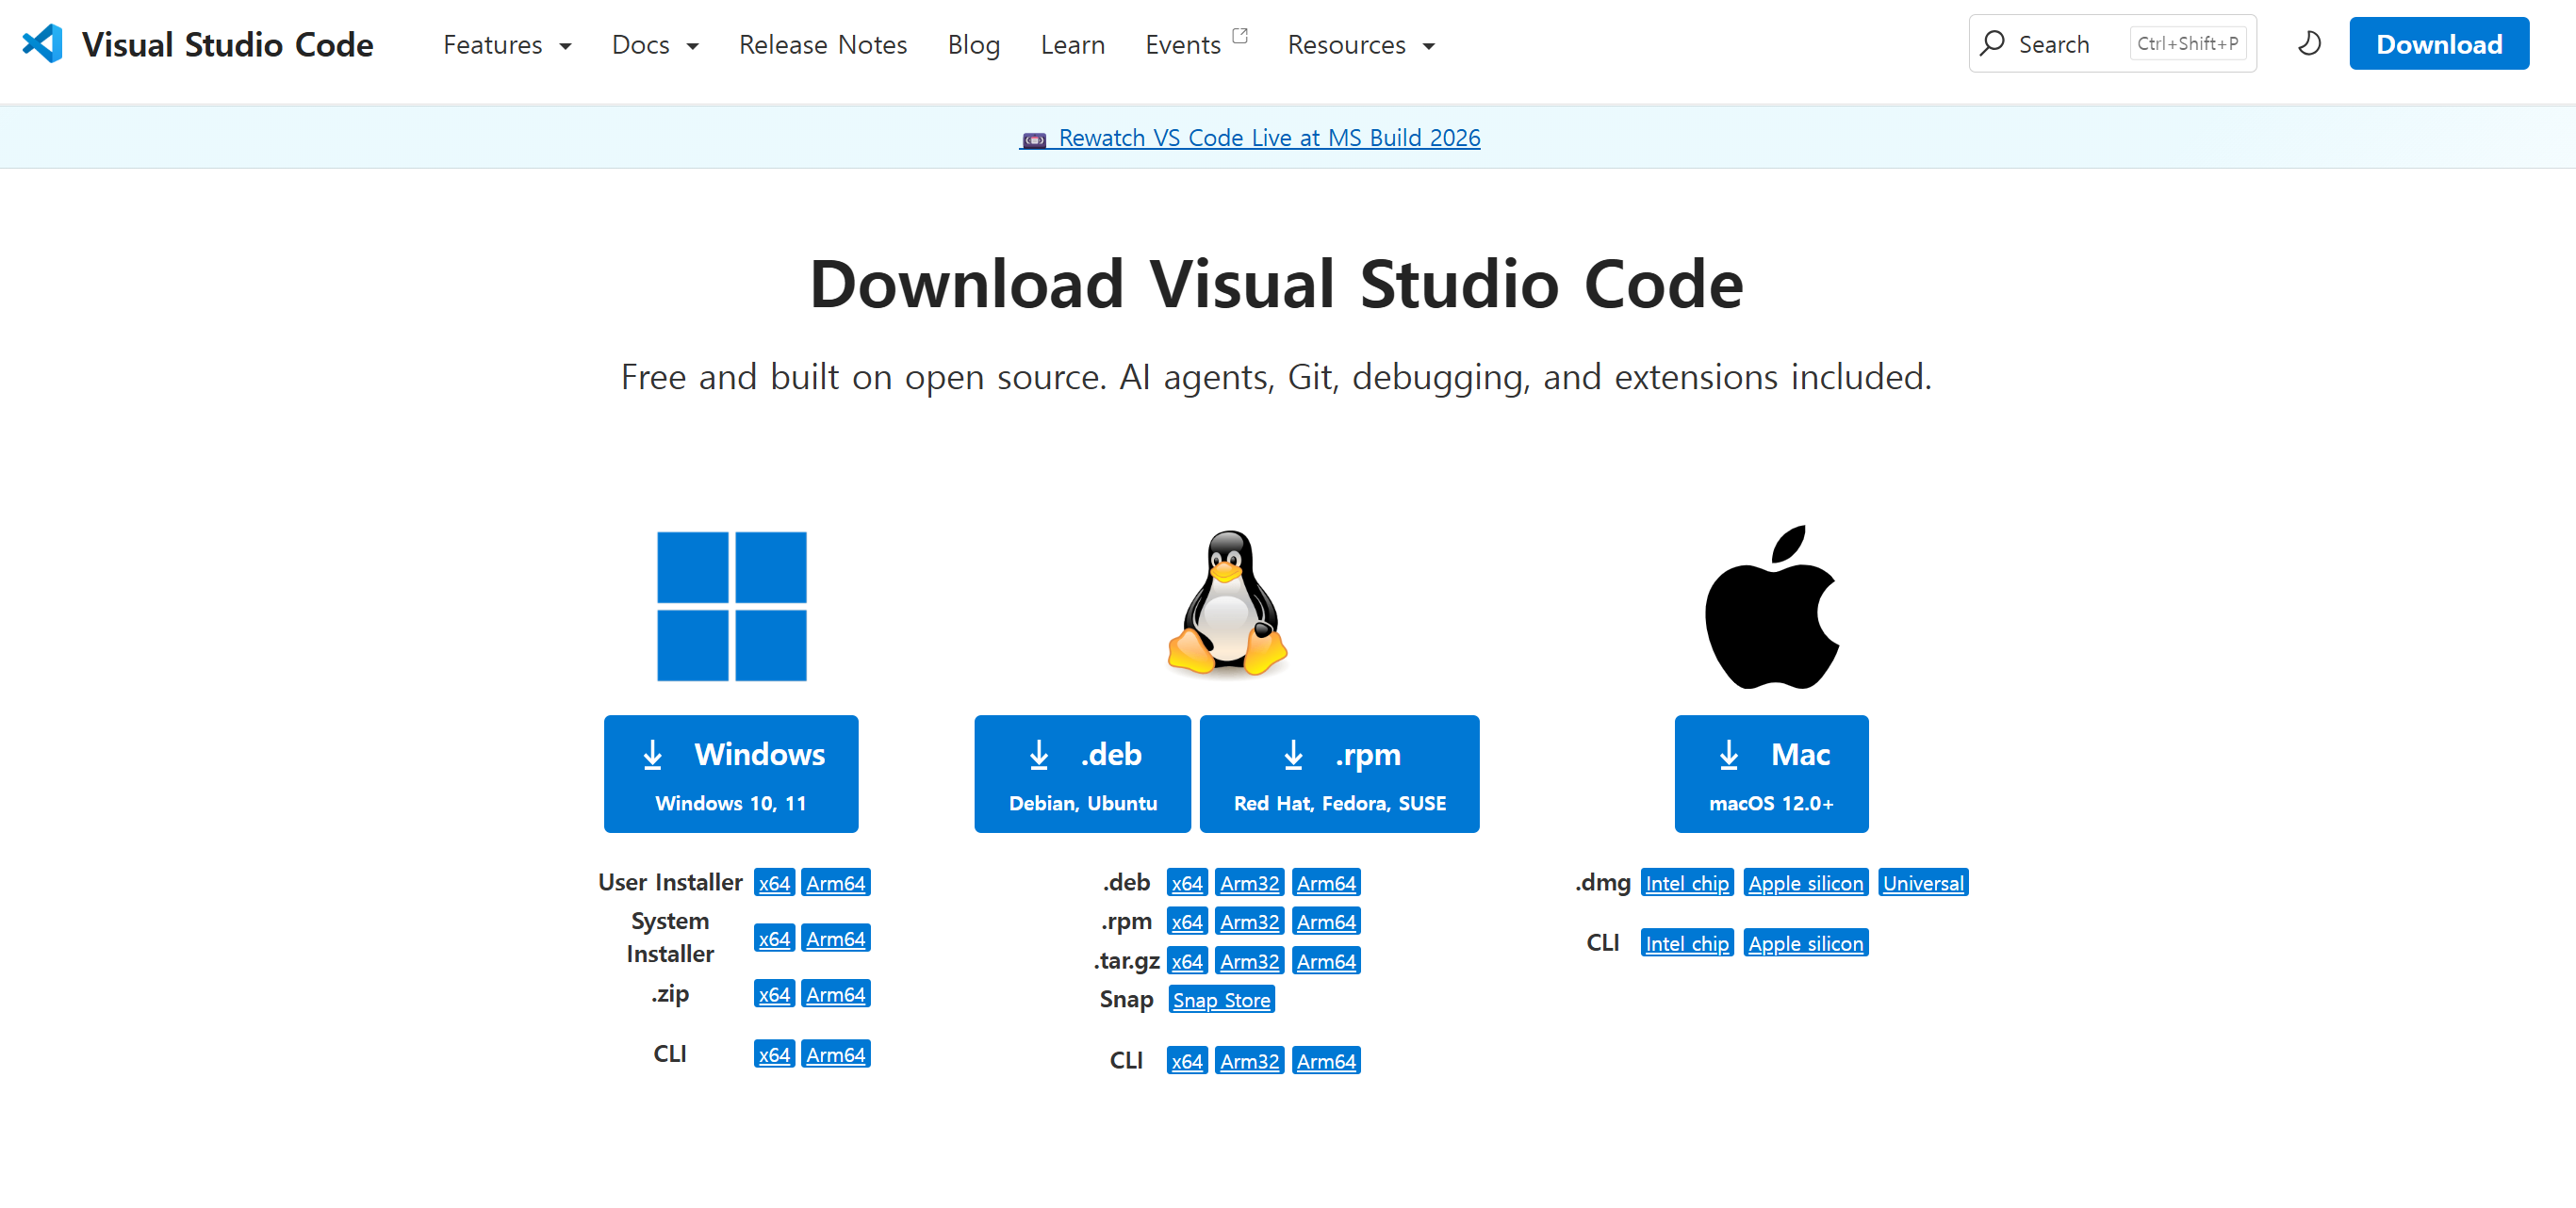Download macOS .dmg Universal build
Viewport: 2576px width, 1208px height.
click(x=1923, y=883)
